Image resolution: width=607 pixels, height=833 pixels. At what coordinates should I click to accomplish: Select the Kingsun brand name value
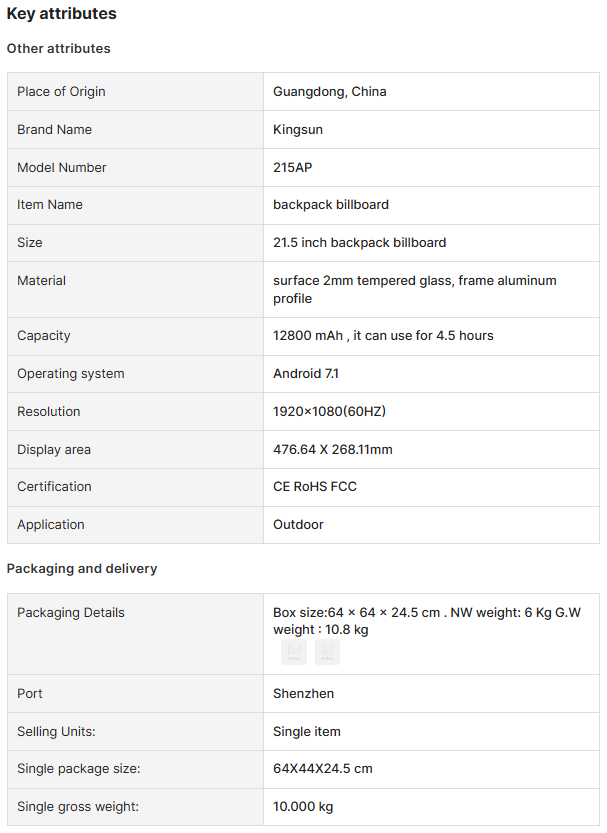(x=298, y=130)
